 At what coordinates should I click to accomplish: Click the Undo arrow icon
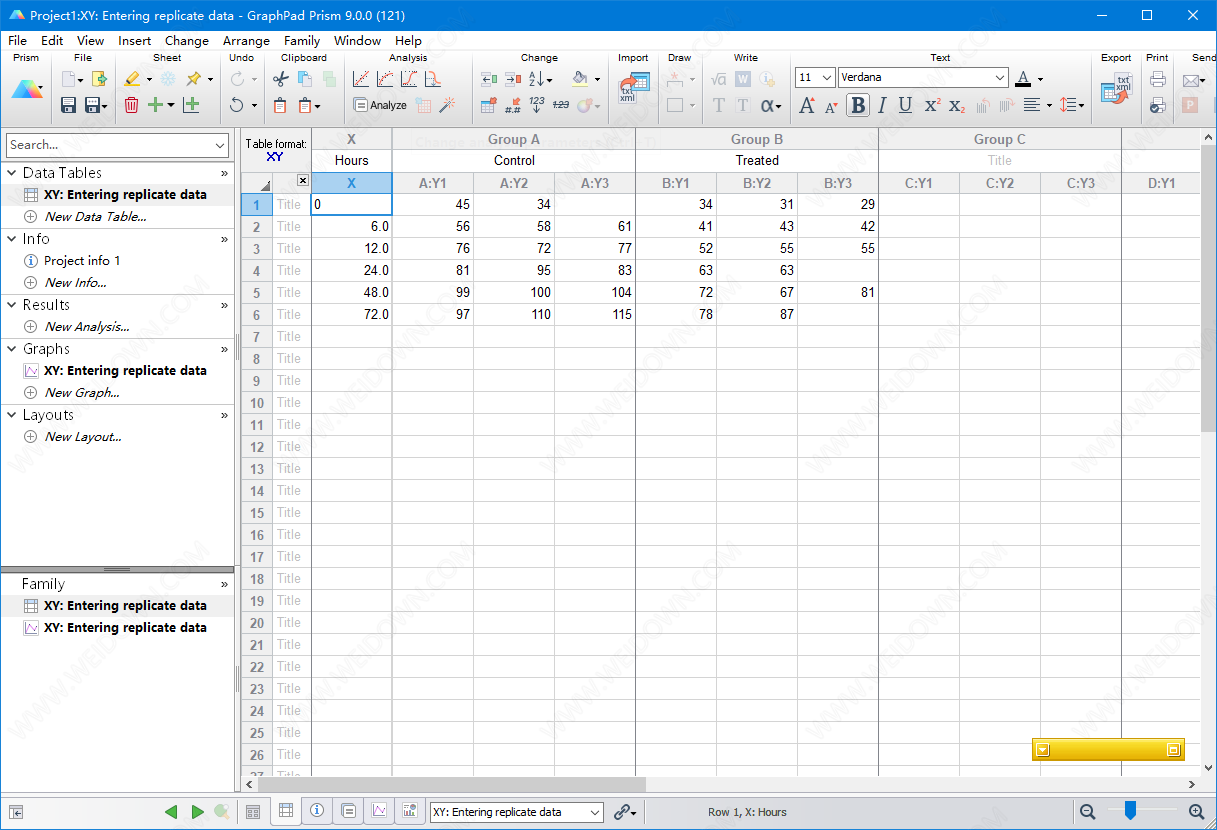point(237,105)
